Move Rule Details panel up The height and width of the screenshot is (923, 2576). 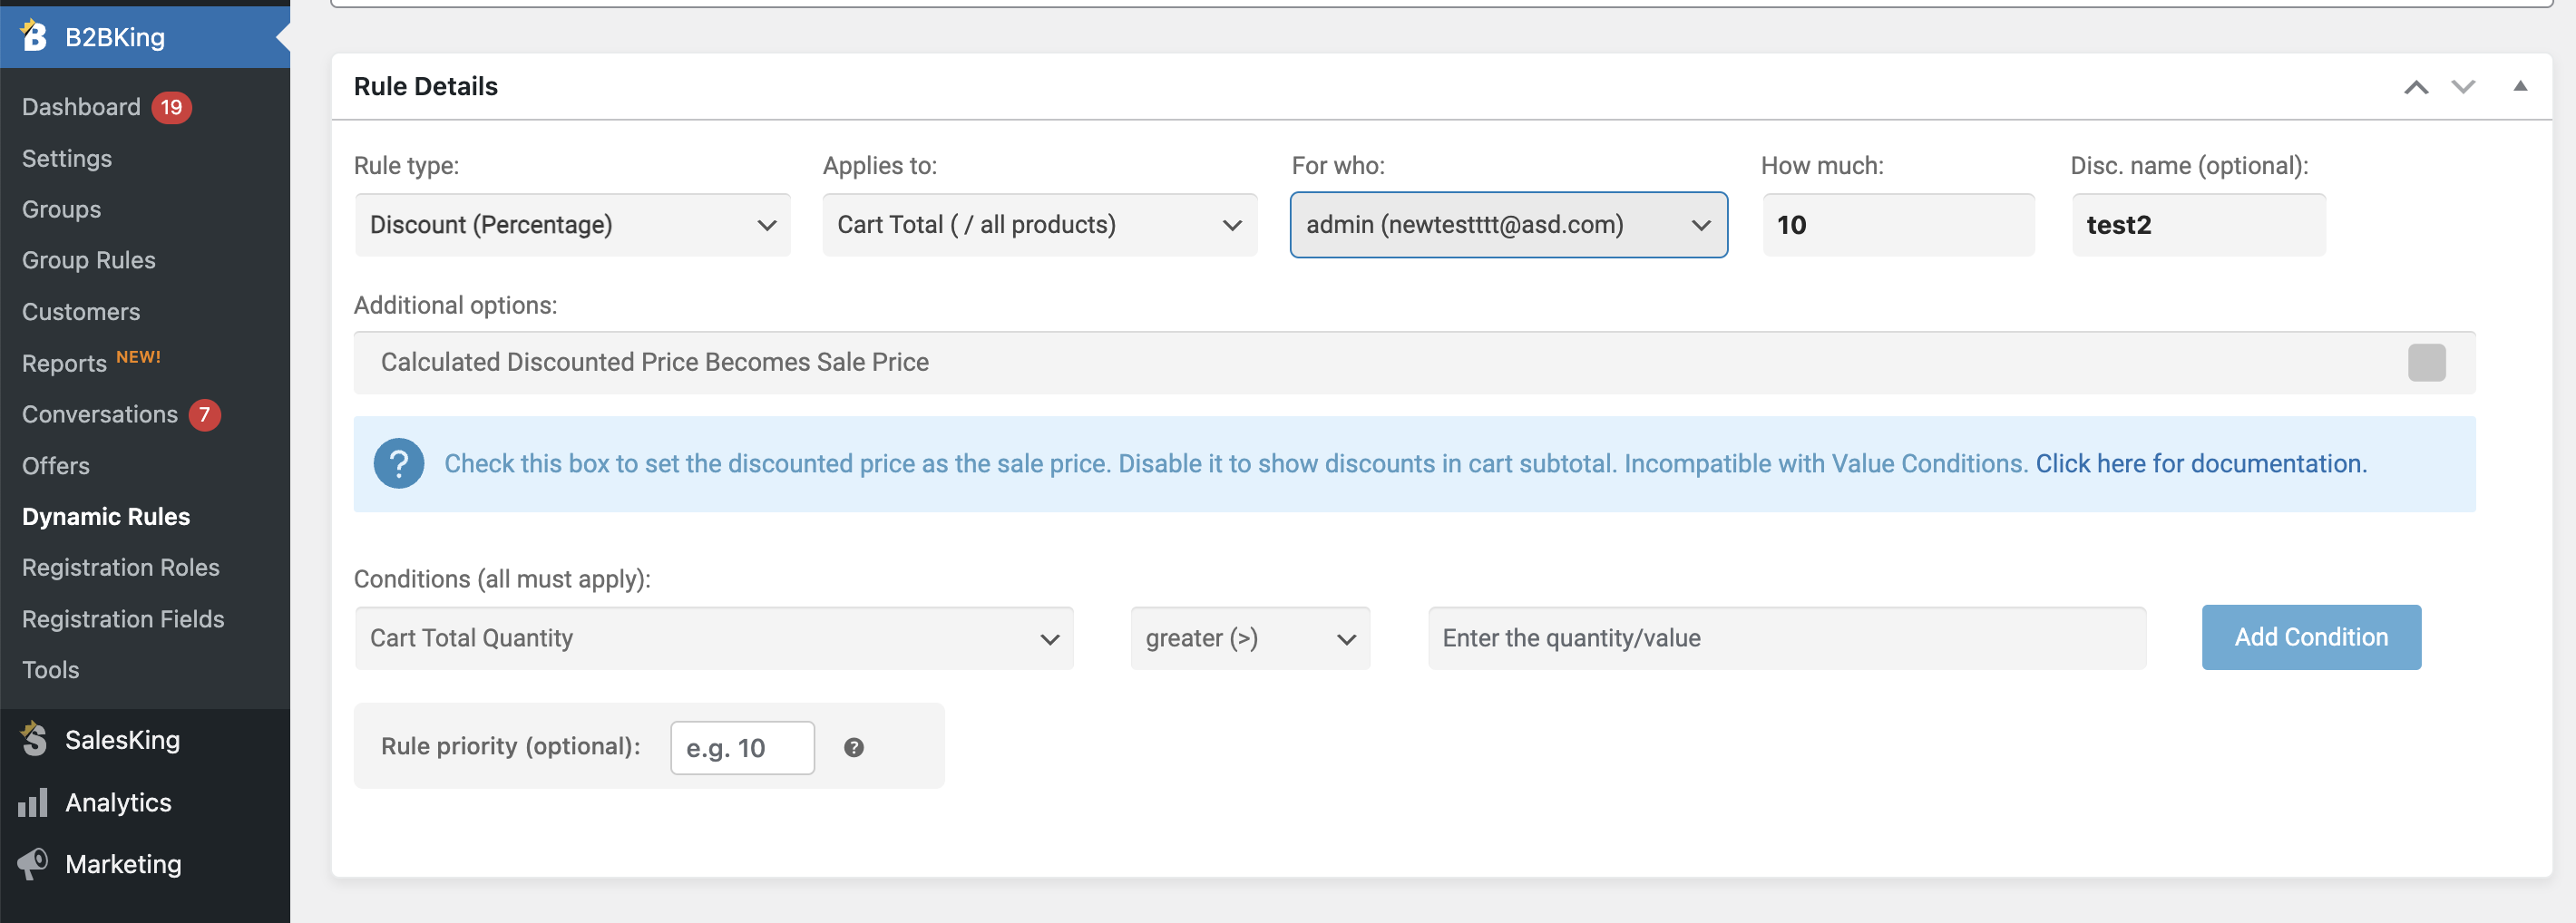pos(2416,87)
